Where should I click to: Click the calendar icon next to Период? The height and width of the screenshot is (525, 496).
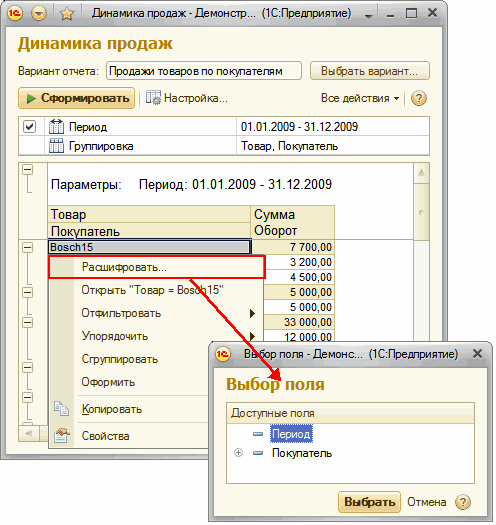(x=56, y=127)
